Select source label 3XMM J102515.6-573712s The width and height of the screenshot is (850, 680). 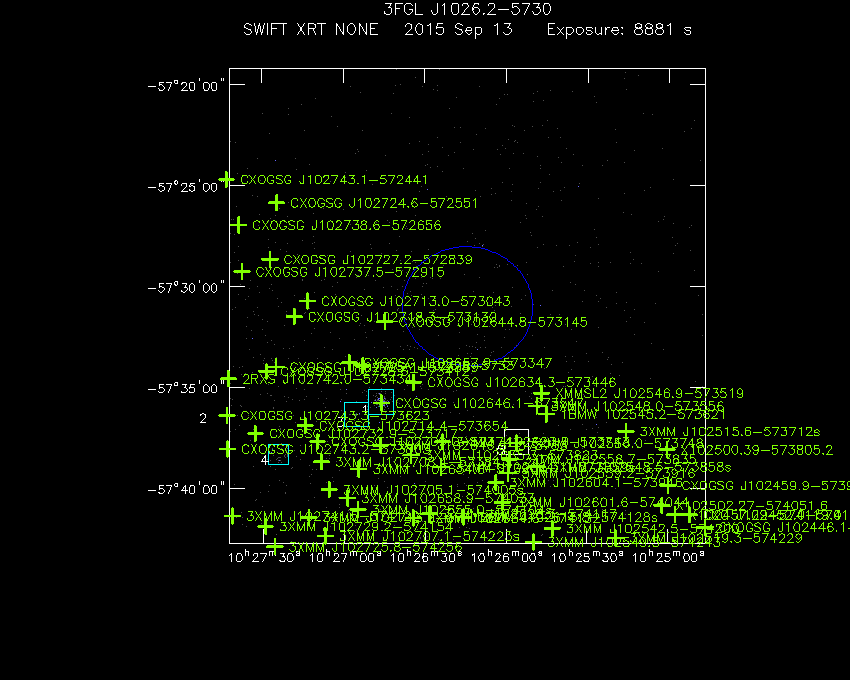pos(730,432)
